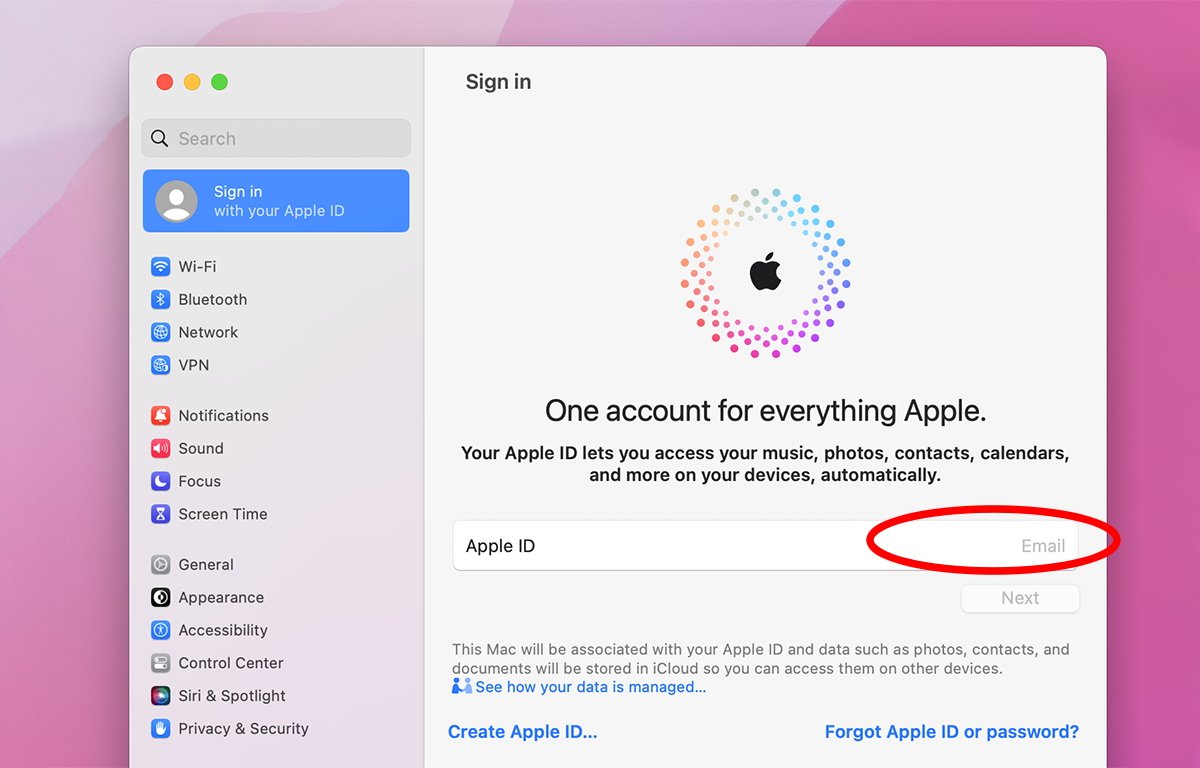Viewport: 1200px width, 768px height.
Task: Select the Accessibility icon
Action: [x=161, y=631]
